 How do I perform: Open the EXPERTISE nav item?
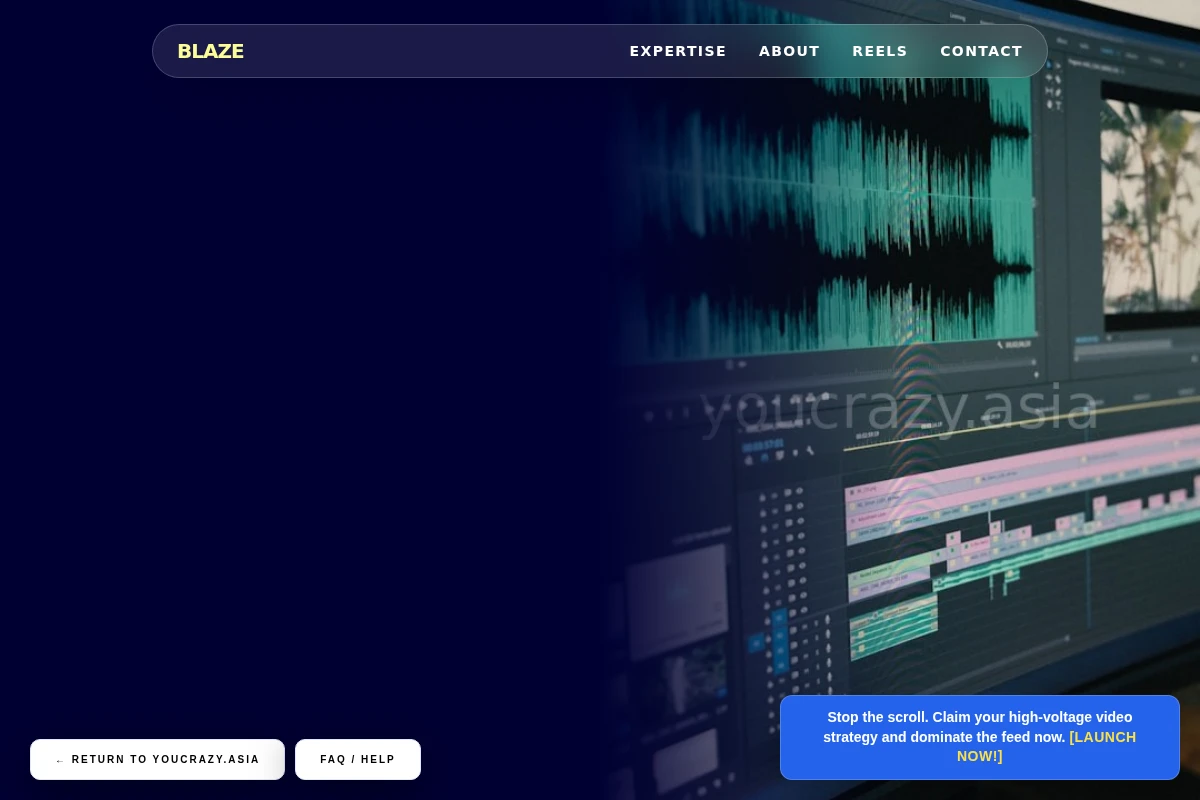678,51
